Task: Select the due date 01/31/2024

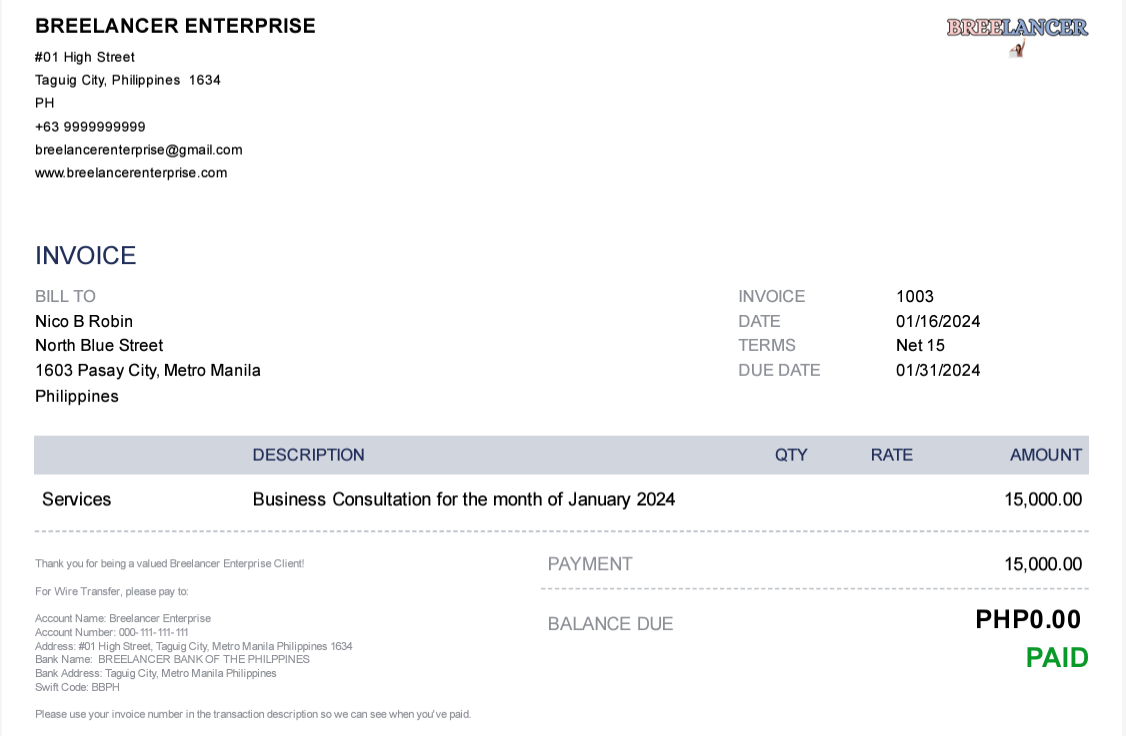Action: (937, 371)
